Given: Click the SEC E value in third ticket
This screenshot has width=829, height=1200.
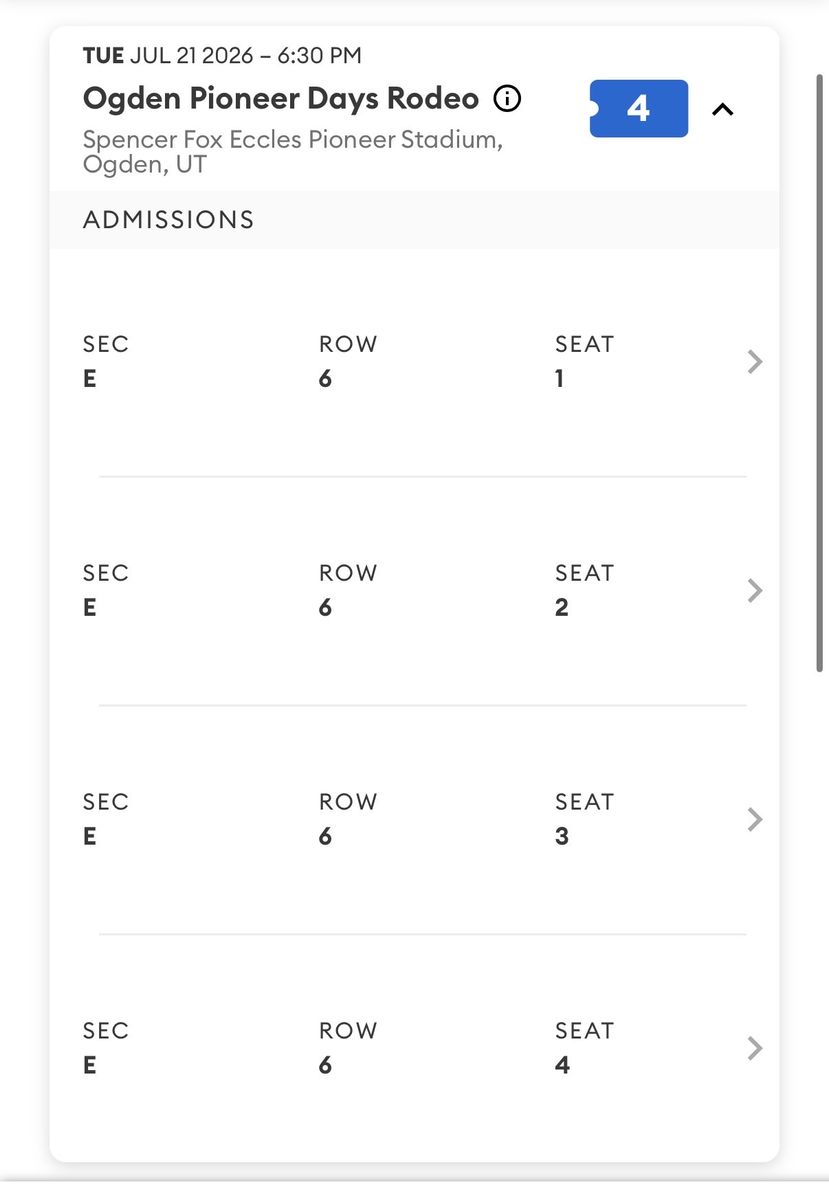Looking at the screenshot, I should click(90, 836).
